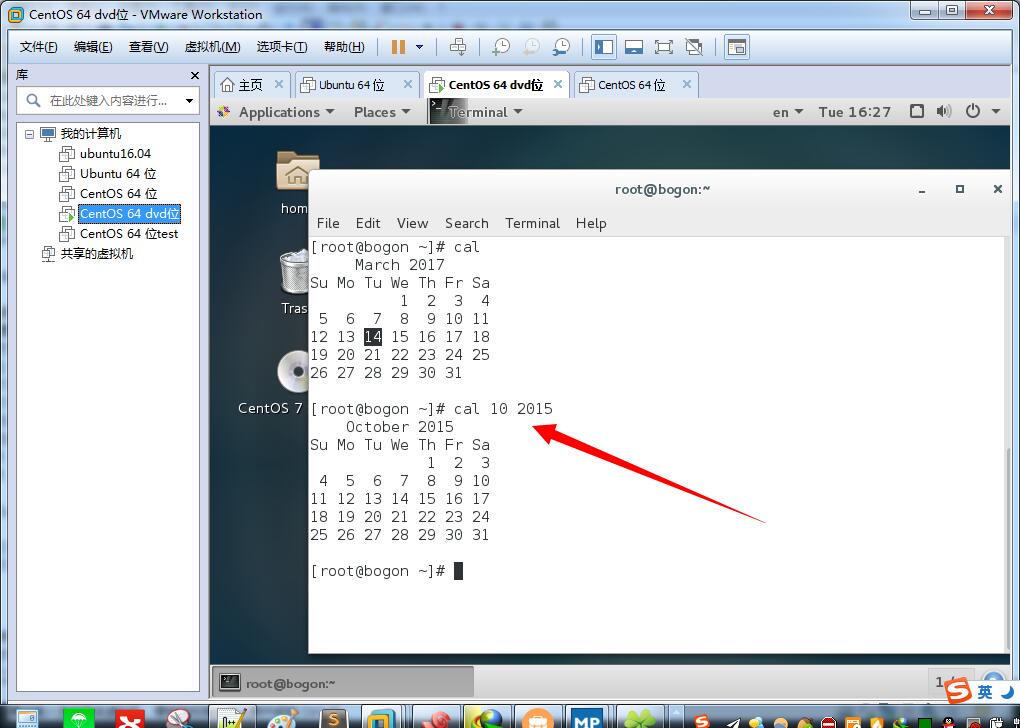Click the Tue 16:27 clock
Viewport: 1020px width, 728px height.
[855, 112]
